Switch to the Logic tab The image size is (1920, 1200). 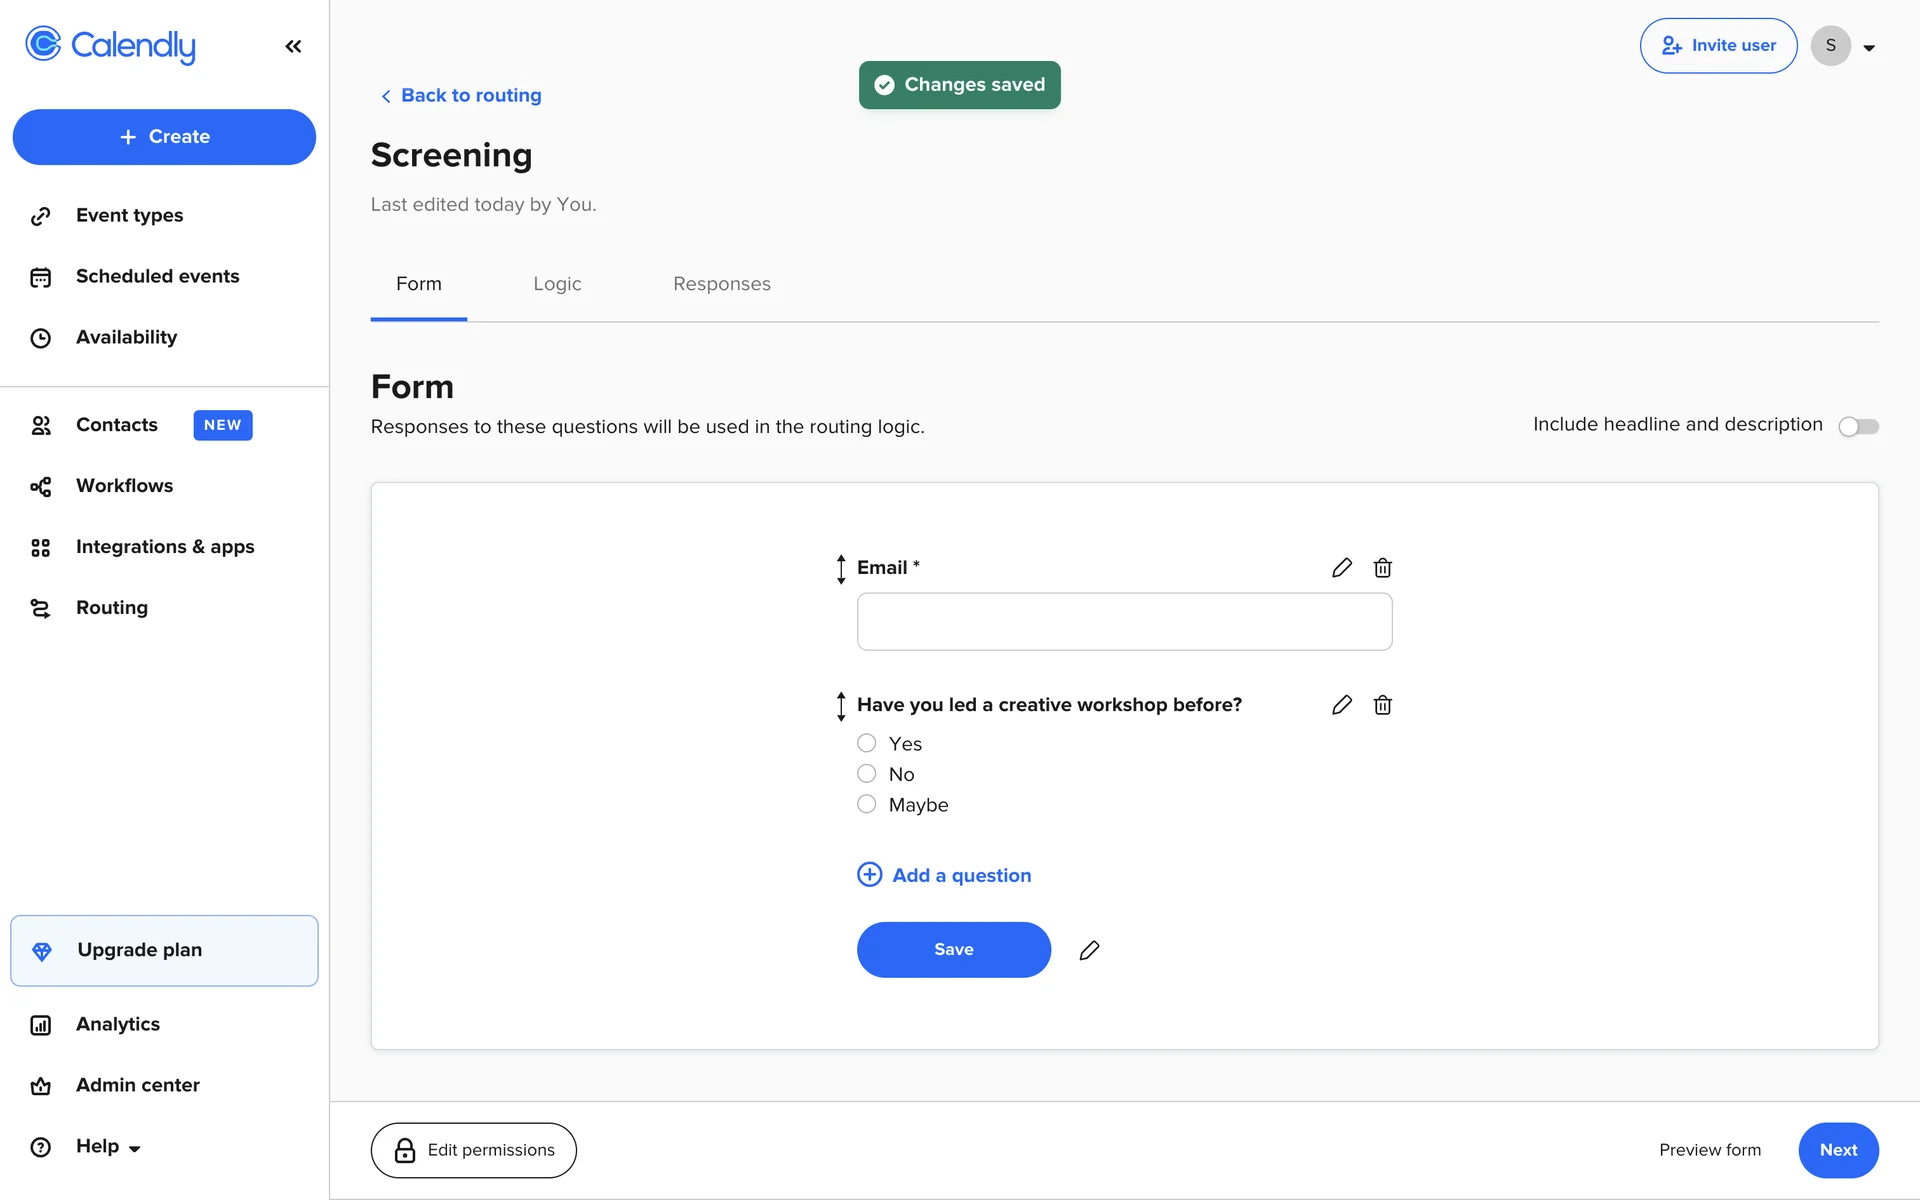[557, 284]
